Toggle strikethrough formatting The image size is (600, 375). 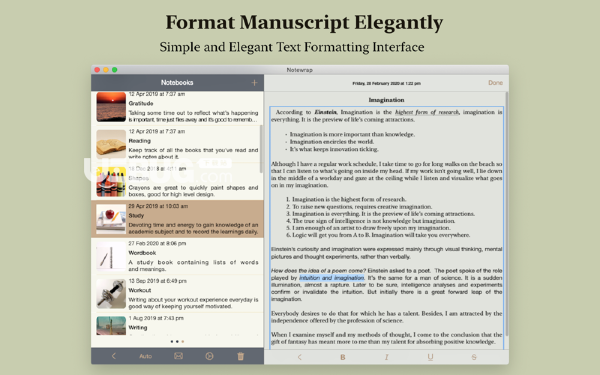[474, 357]
